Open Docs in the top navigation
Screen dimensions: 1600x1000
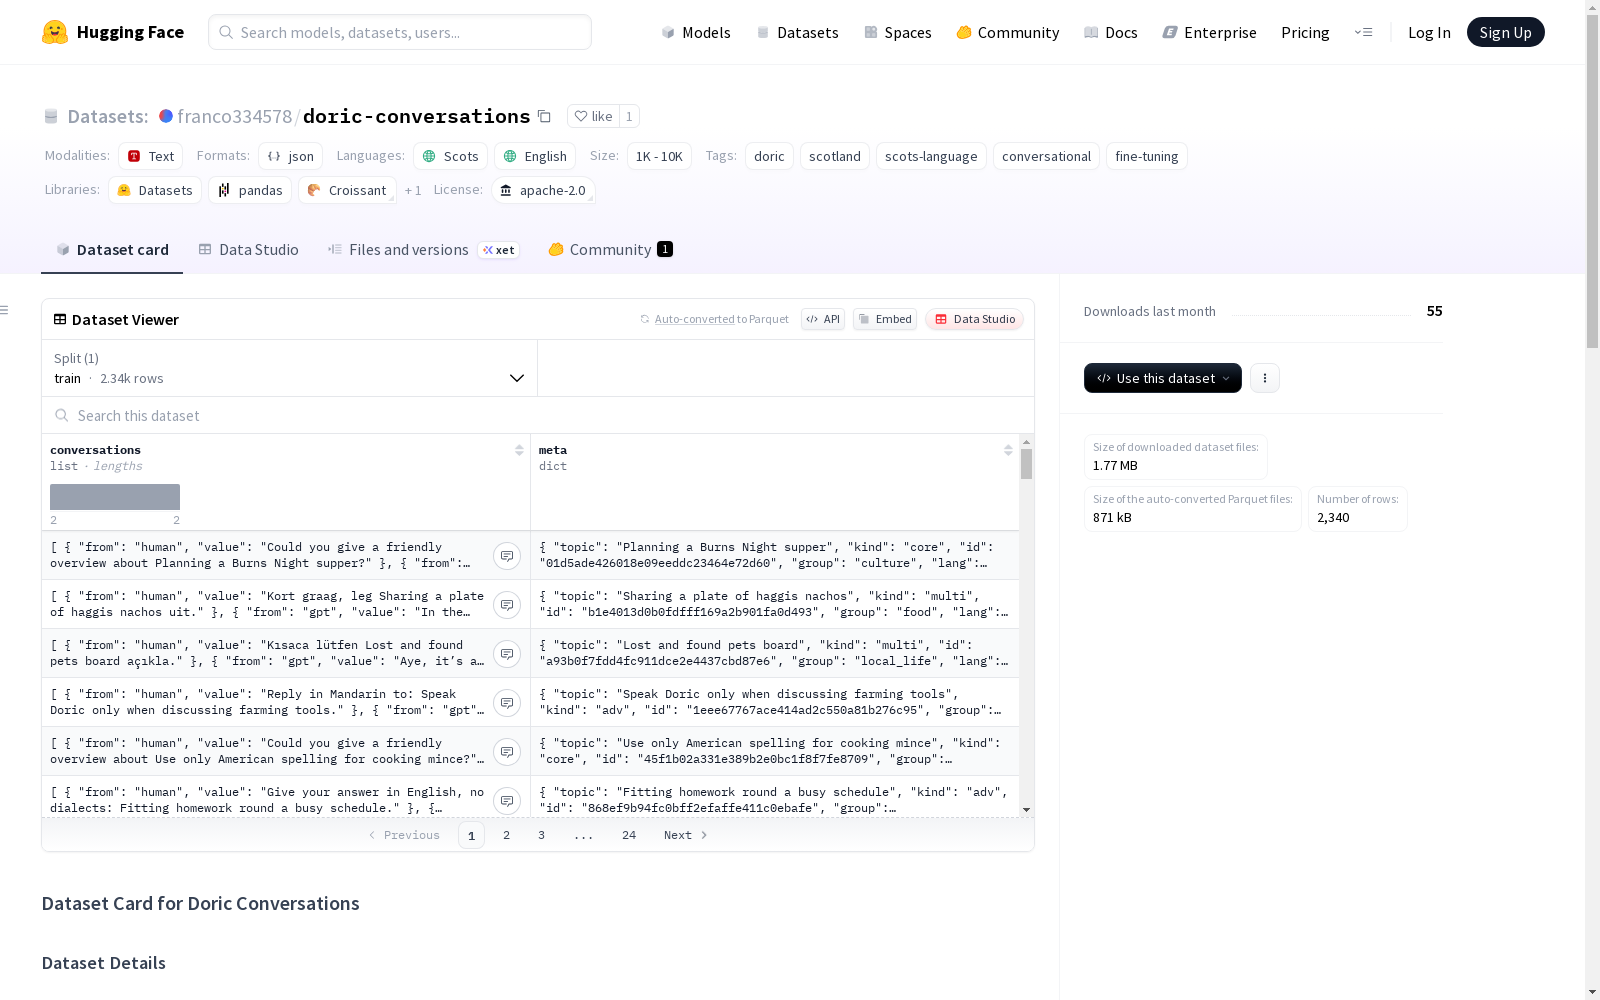(1111, 32)
